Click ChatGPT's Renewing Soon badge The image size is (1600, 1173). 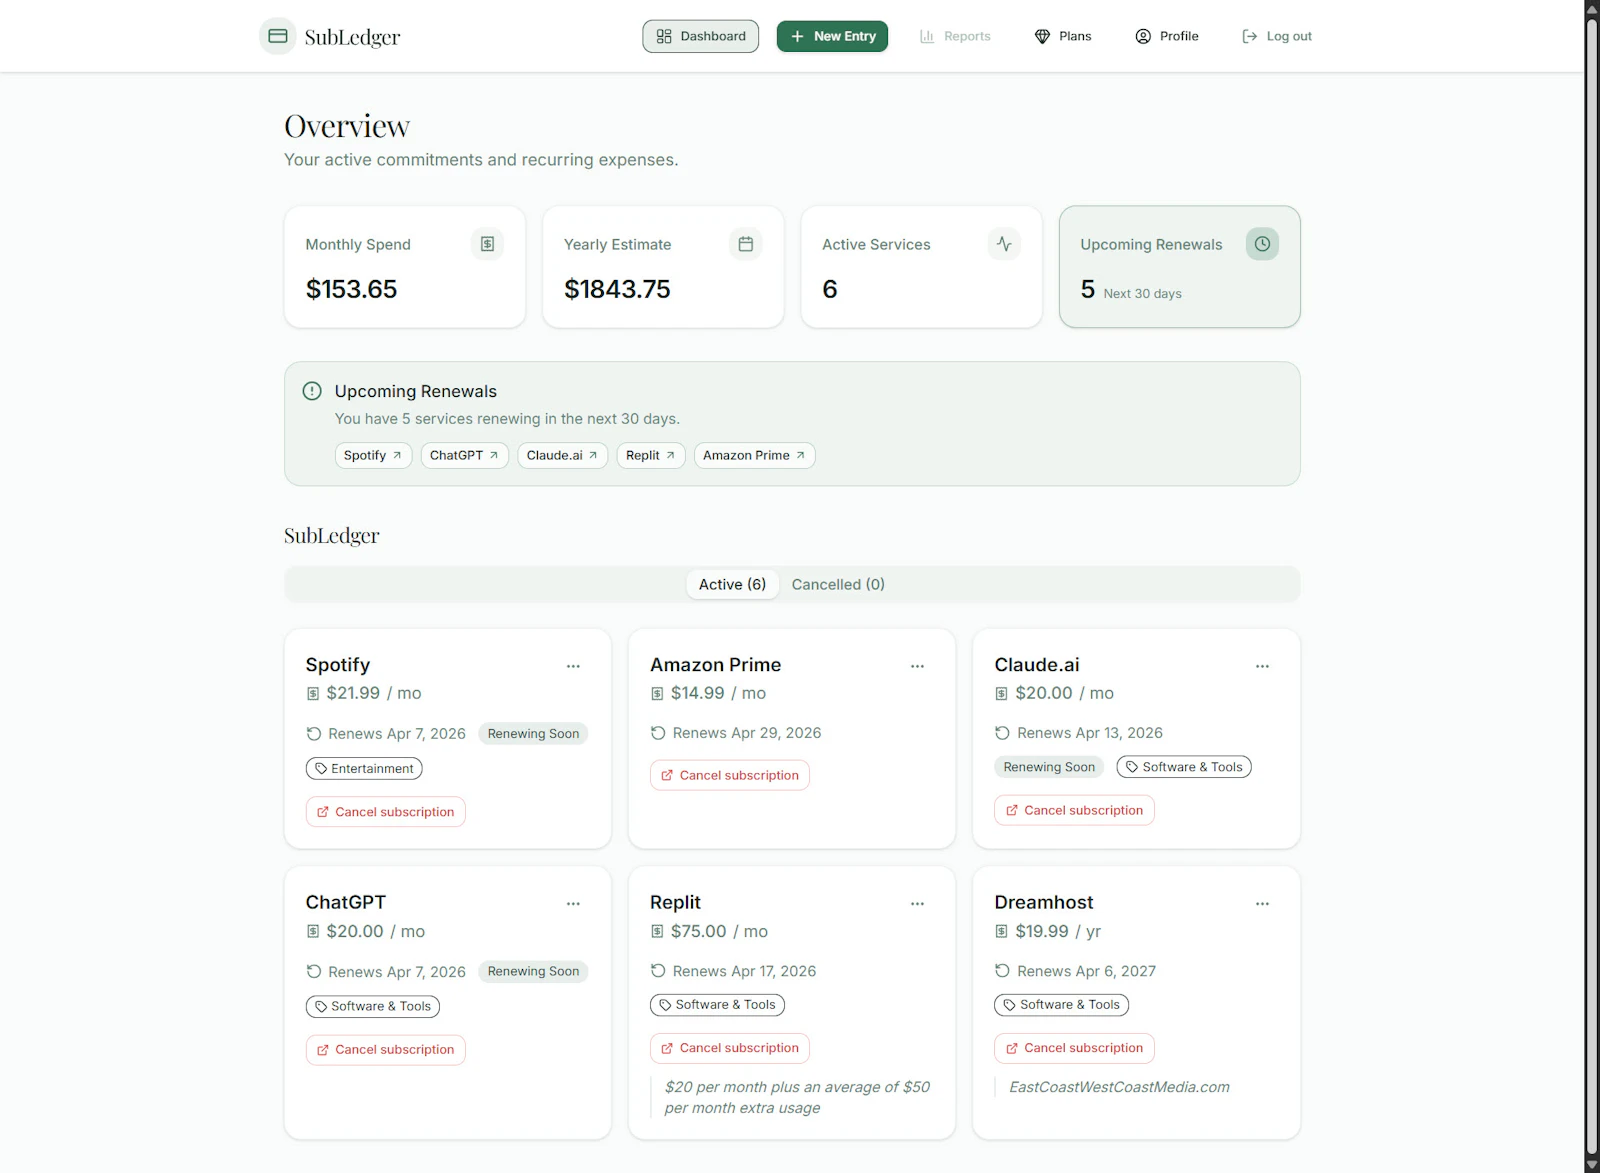533,972
